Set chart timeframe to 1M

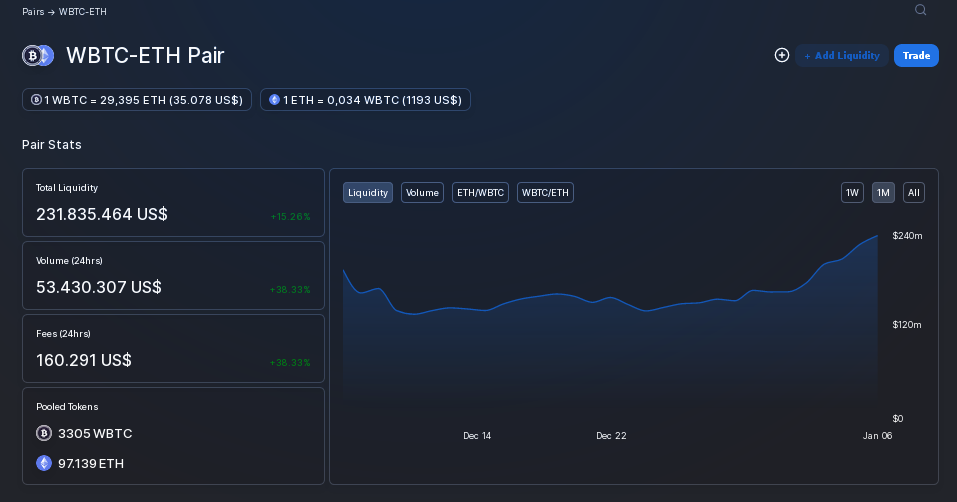click(x=883, y=193)
